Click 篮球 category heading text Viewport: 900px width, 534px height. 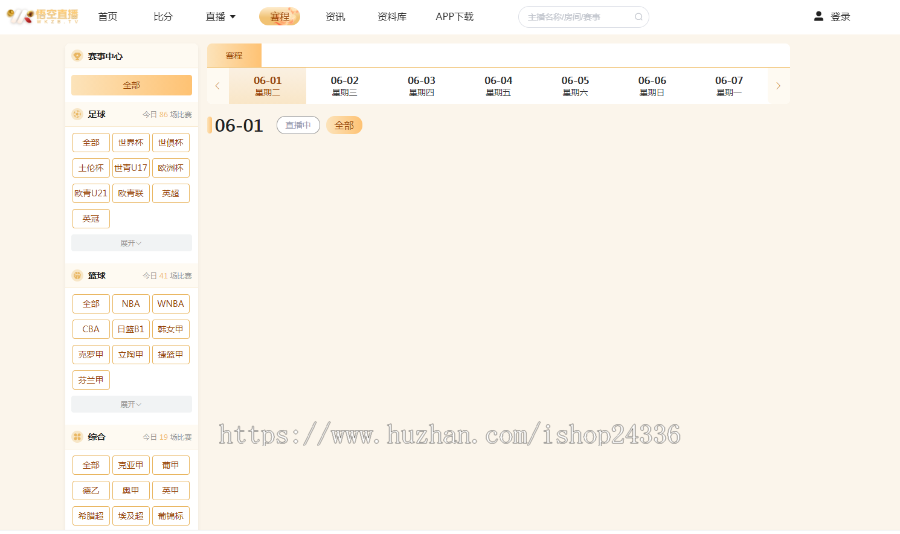[96, 276]
